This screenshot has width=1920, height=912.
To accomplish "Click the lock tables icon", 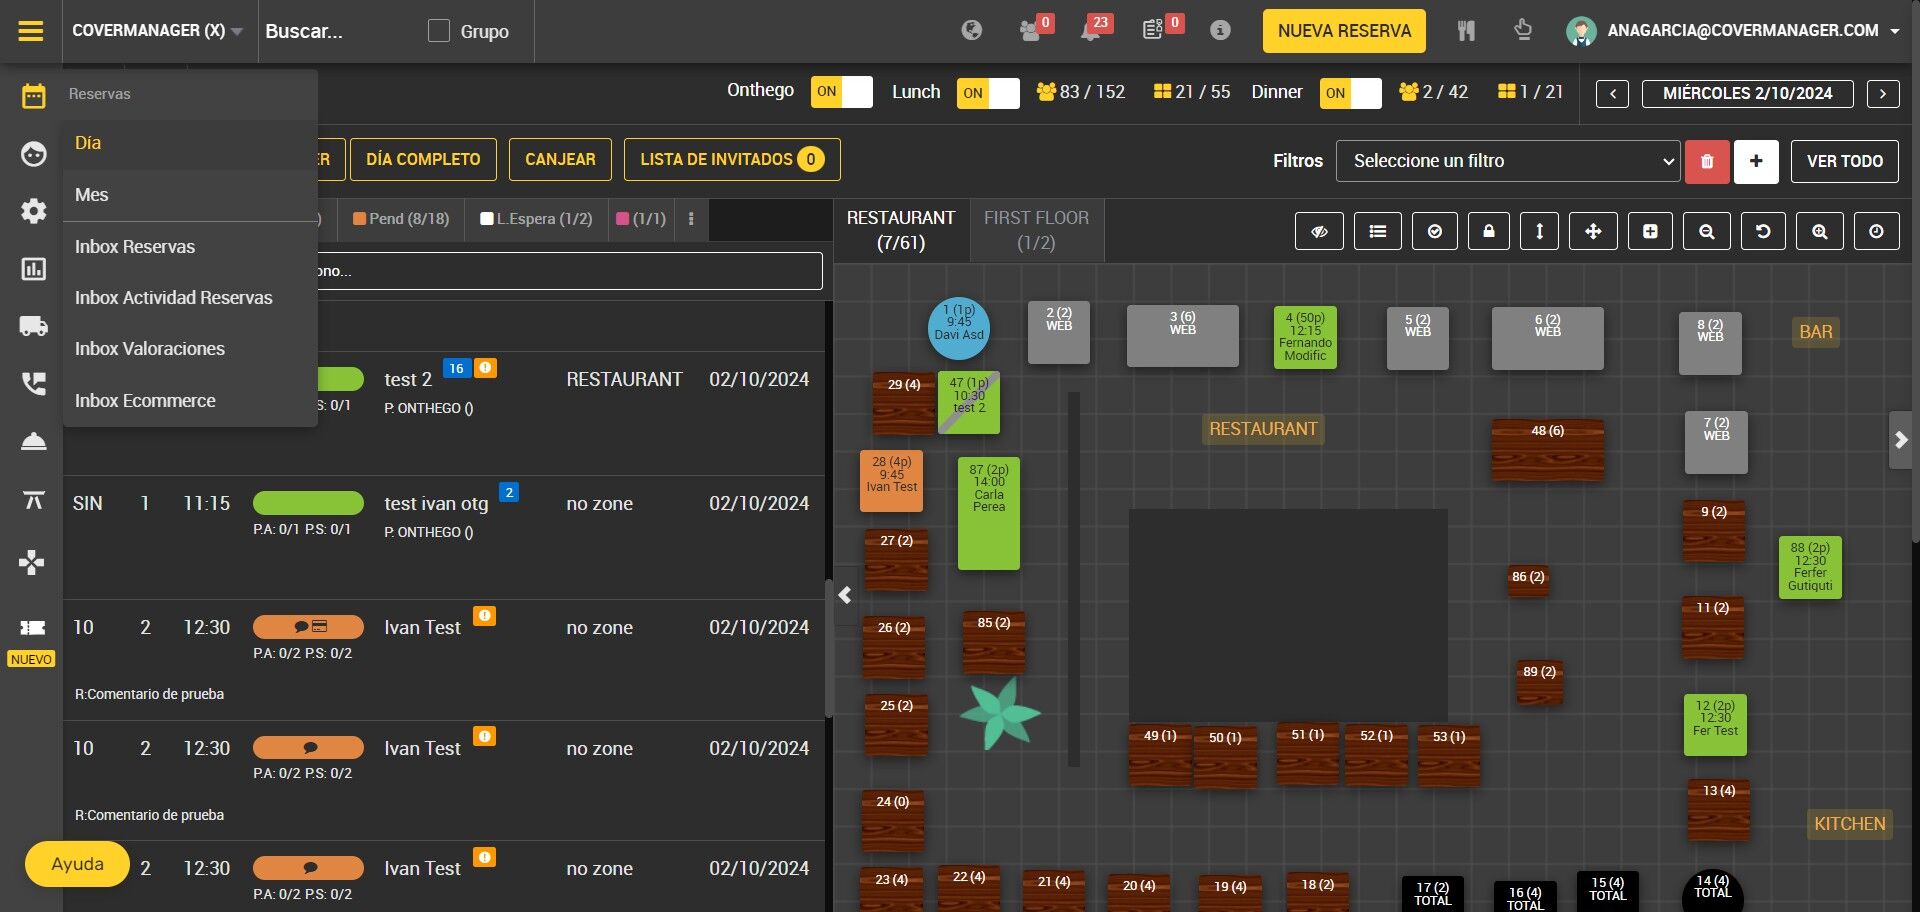I will (x=1489, y=231).
